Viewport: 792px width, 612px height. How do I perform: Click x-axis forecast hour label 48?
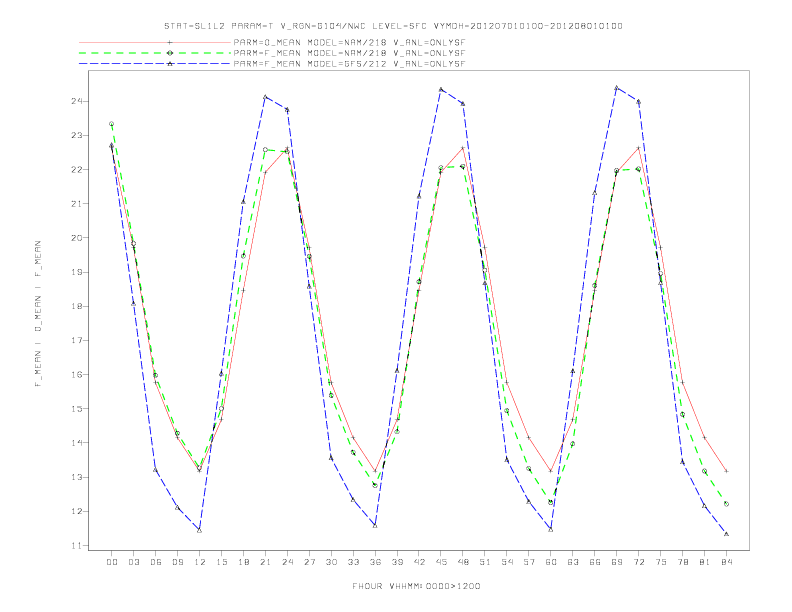pos(463,562)
